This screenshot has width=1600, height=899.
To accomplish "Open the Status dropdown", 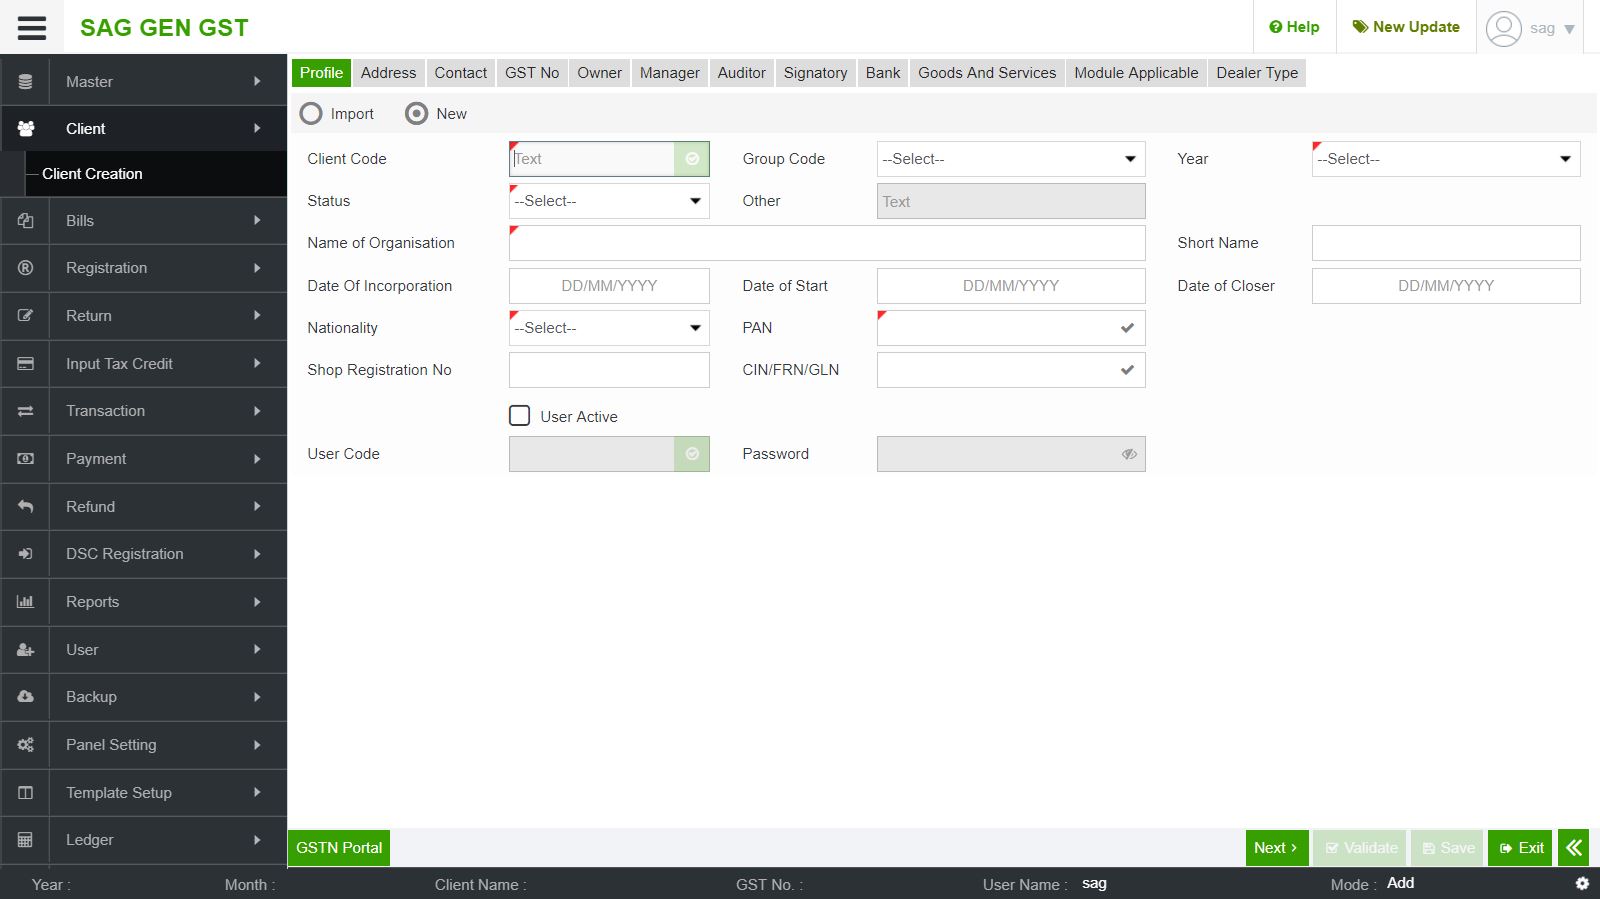I will pos(609,201).
